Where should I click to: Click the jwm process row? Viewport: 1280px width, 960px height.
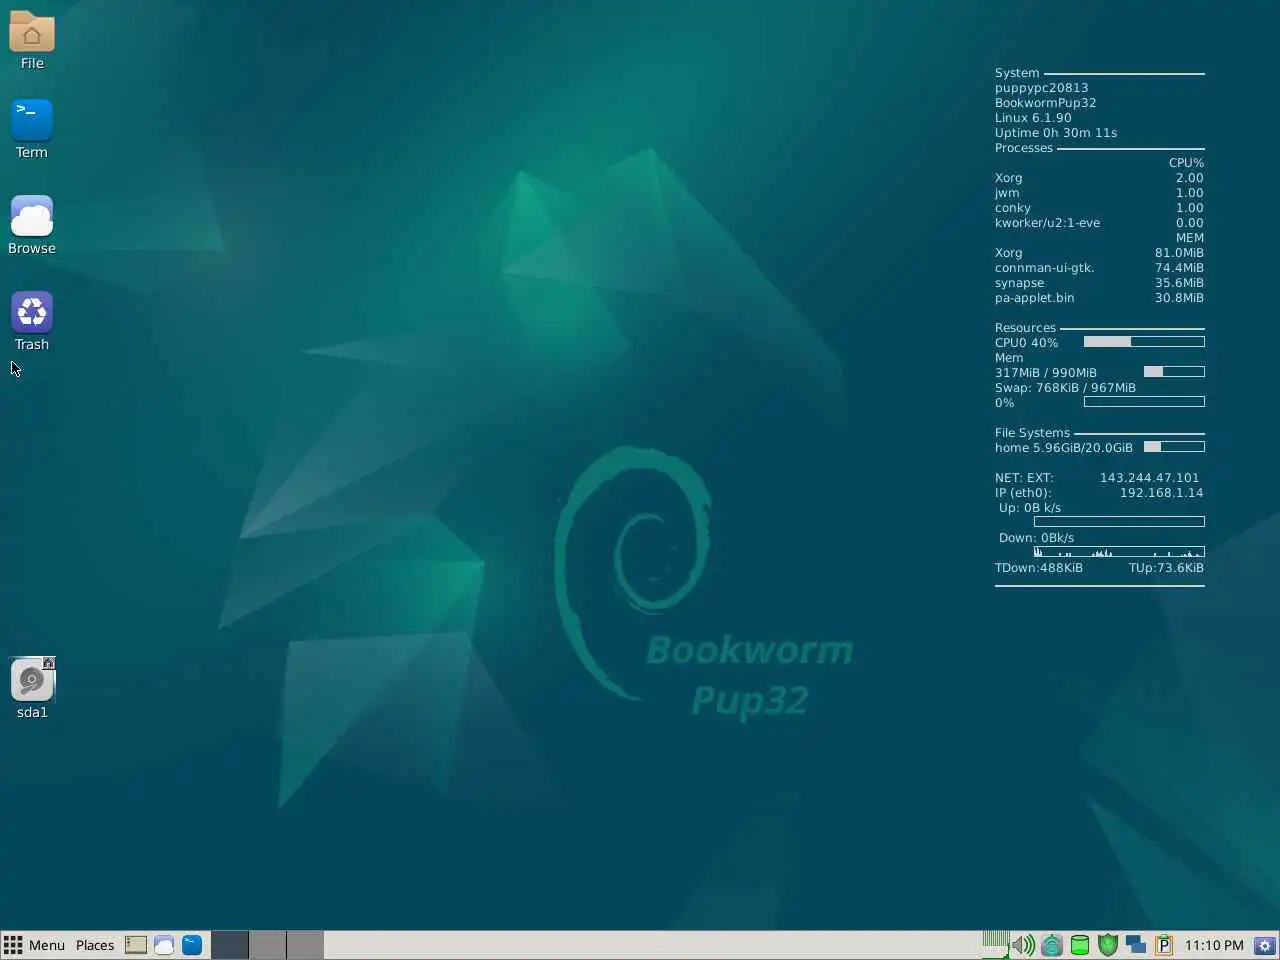click(x=1099, y=193)
